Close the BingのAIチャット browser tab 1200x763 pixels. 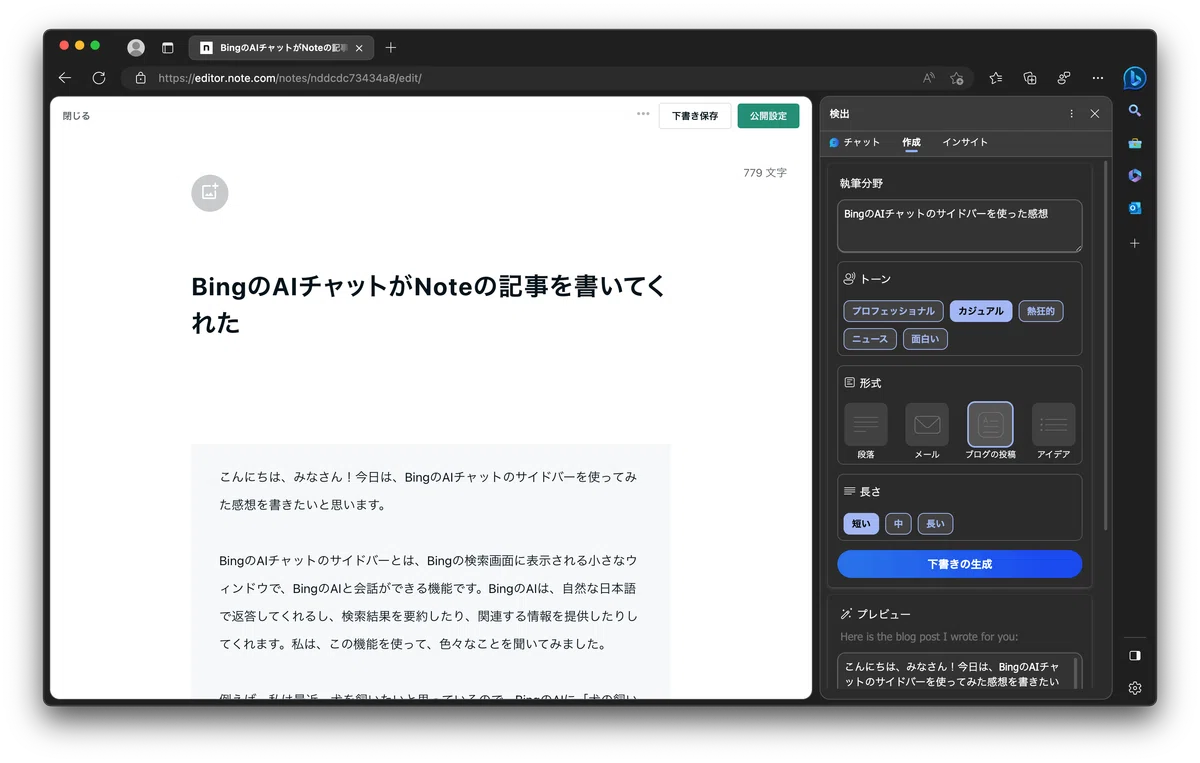(359, 47)
